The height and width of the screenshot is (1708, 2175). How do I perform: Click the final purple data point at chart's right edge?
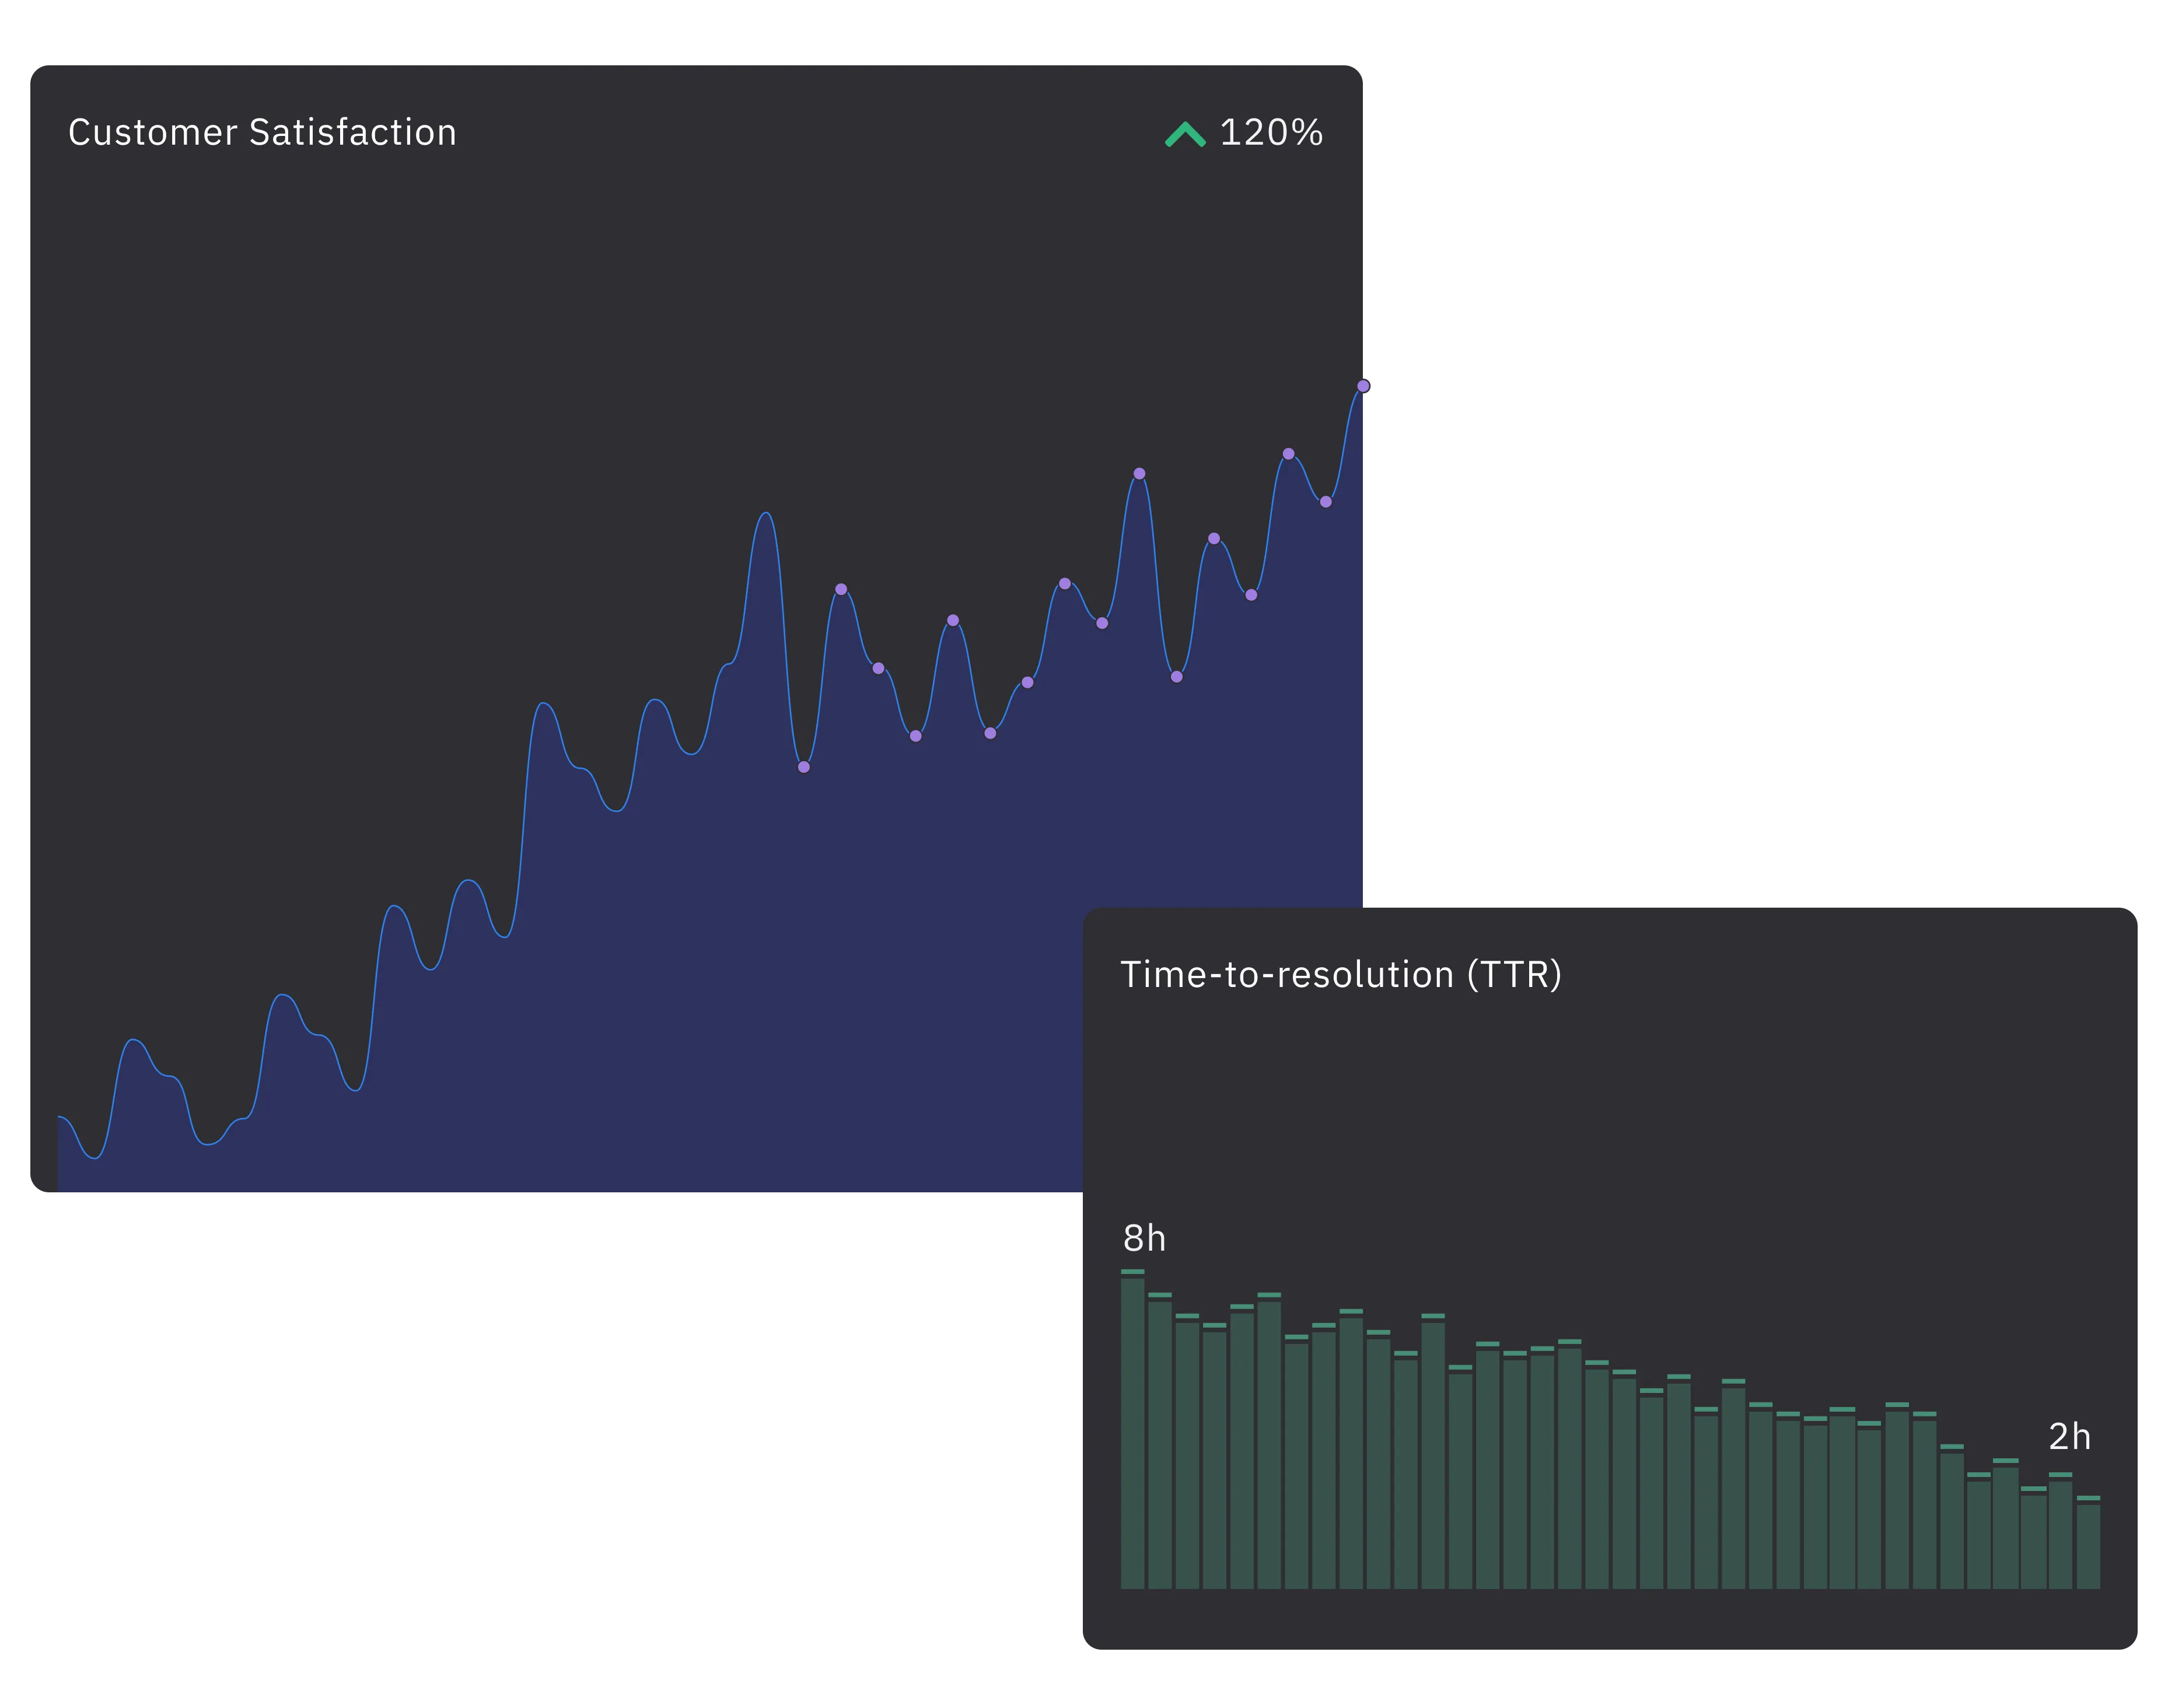pyautogui.click(x=1363, y=386)
